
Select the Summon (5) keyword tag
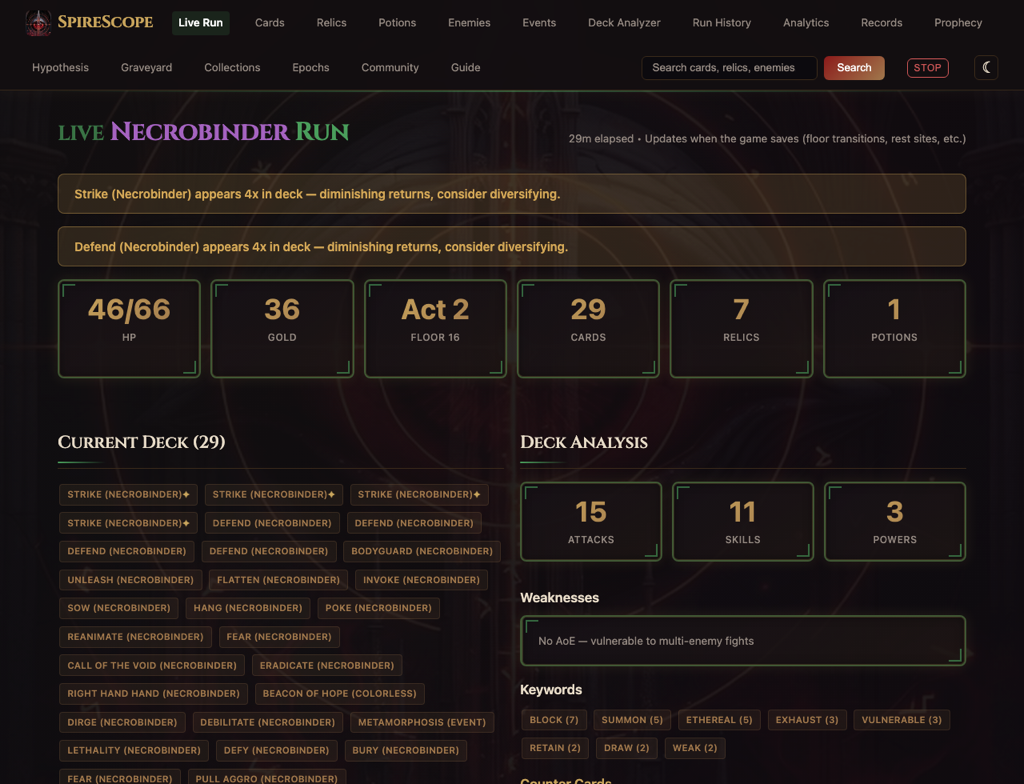(632, 720)
